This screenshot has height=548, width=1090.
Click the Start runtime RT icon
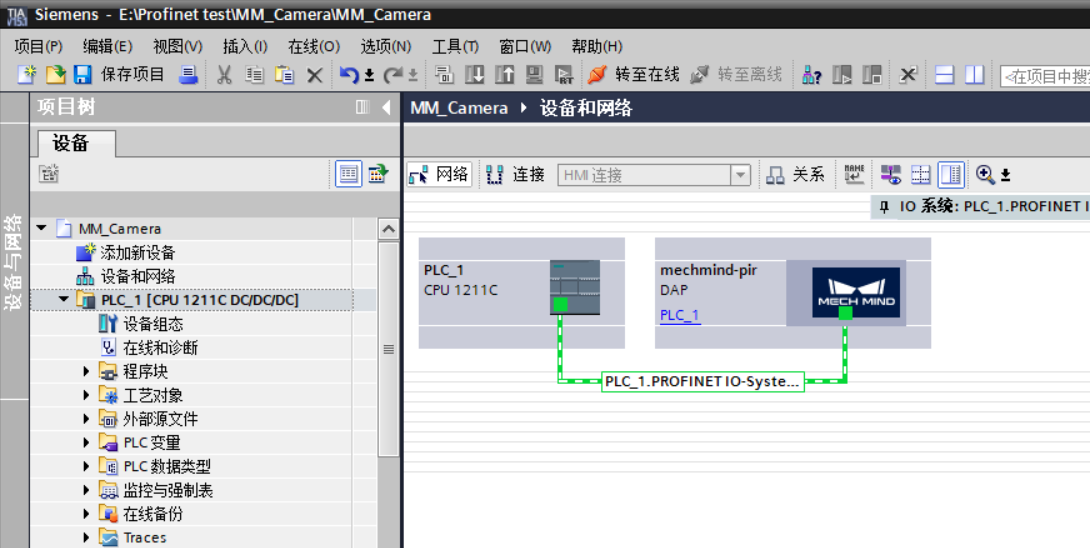pyautogui.click(x=564, y=74)
